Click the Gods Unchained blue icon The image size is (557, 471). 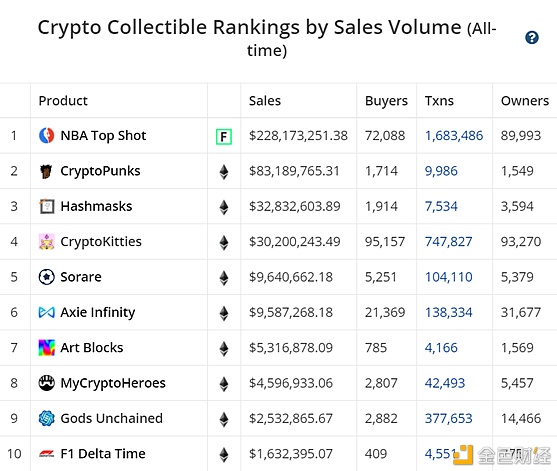[47, 418]
